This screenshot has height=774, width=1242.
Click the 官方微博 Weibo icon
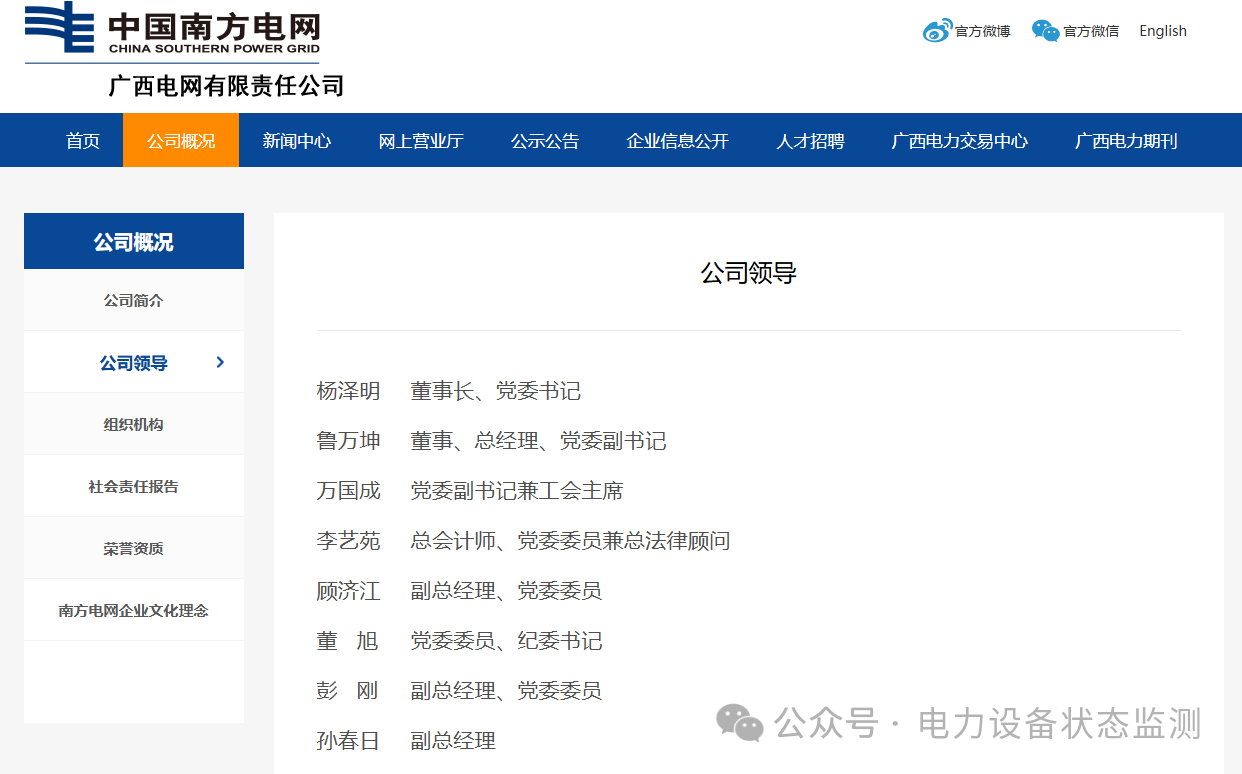coord(936,30)
